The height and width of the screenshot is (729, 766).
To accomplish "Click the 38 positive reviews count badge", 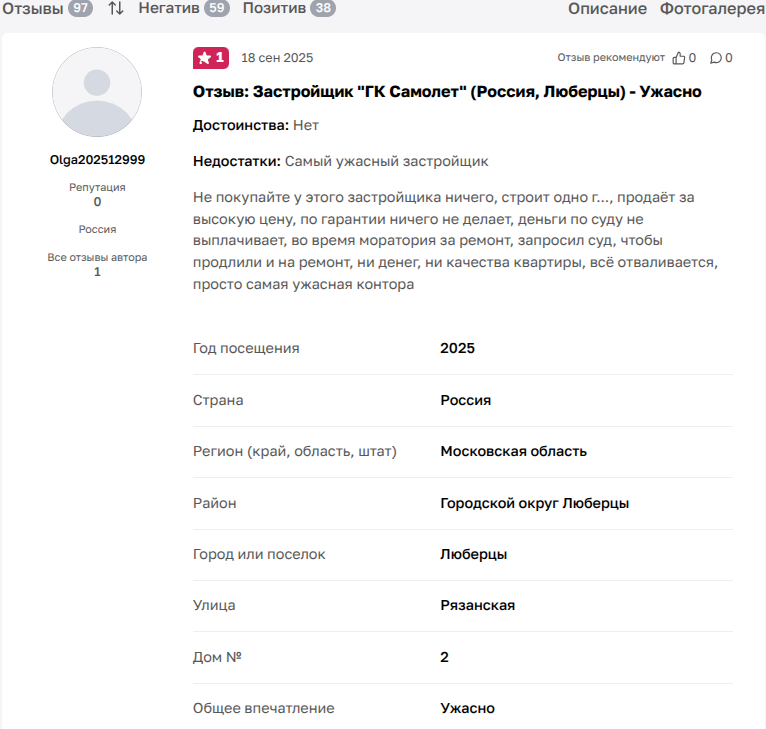I will (322, 8).
